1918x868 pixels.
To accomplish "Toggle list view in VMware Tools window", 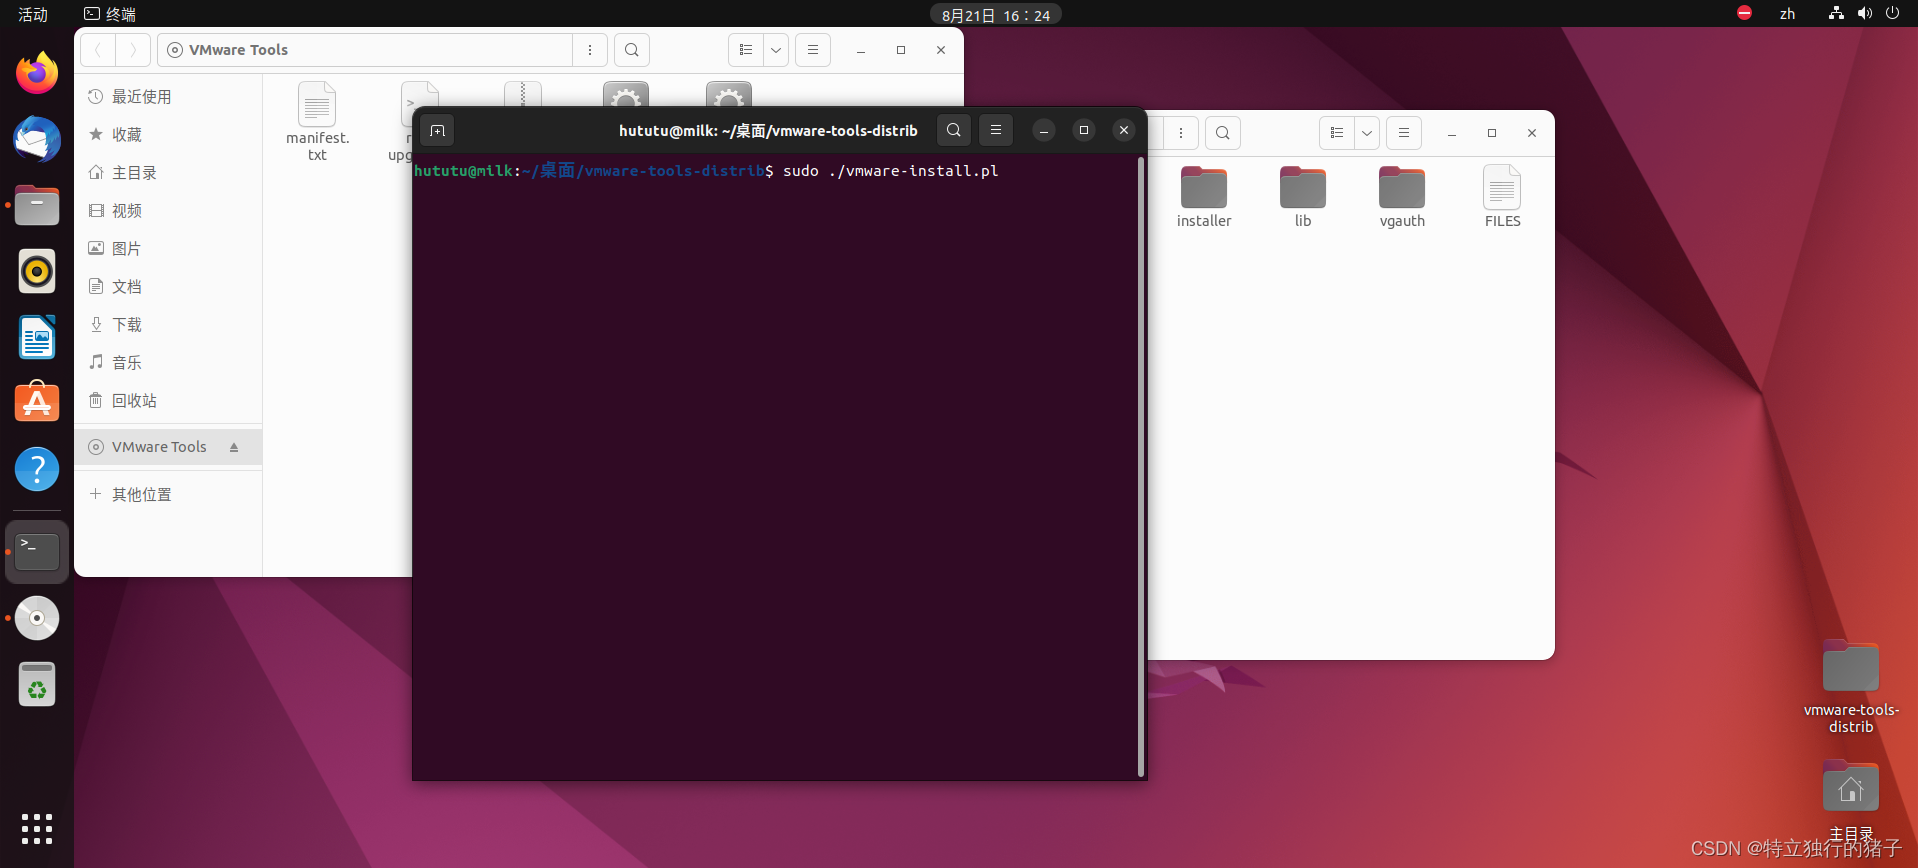I will click(746, 50).
